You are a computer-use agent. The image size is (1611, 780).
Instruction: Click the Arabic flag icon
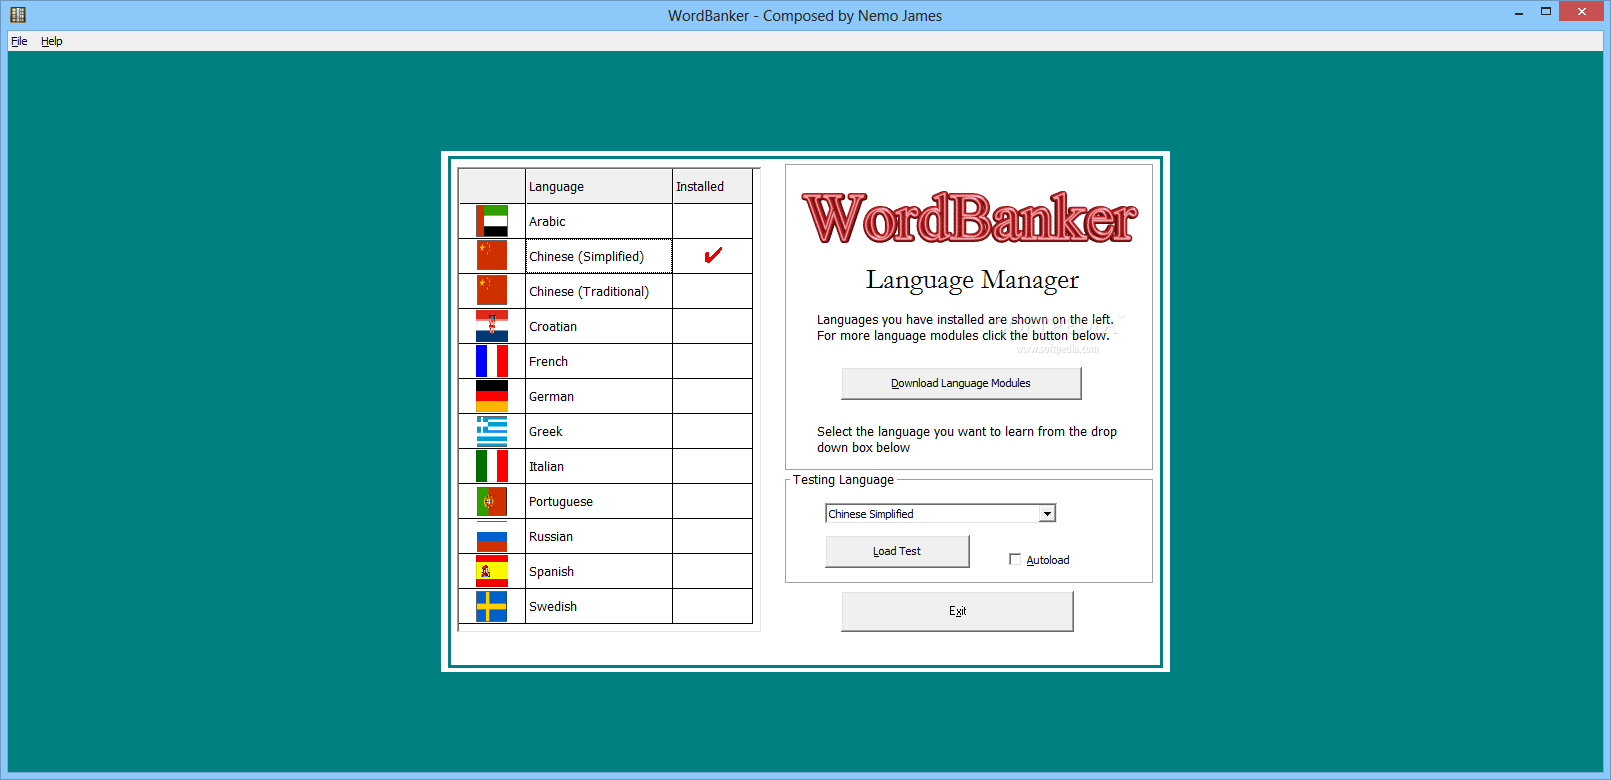pos(492,221)
